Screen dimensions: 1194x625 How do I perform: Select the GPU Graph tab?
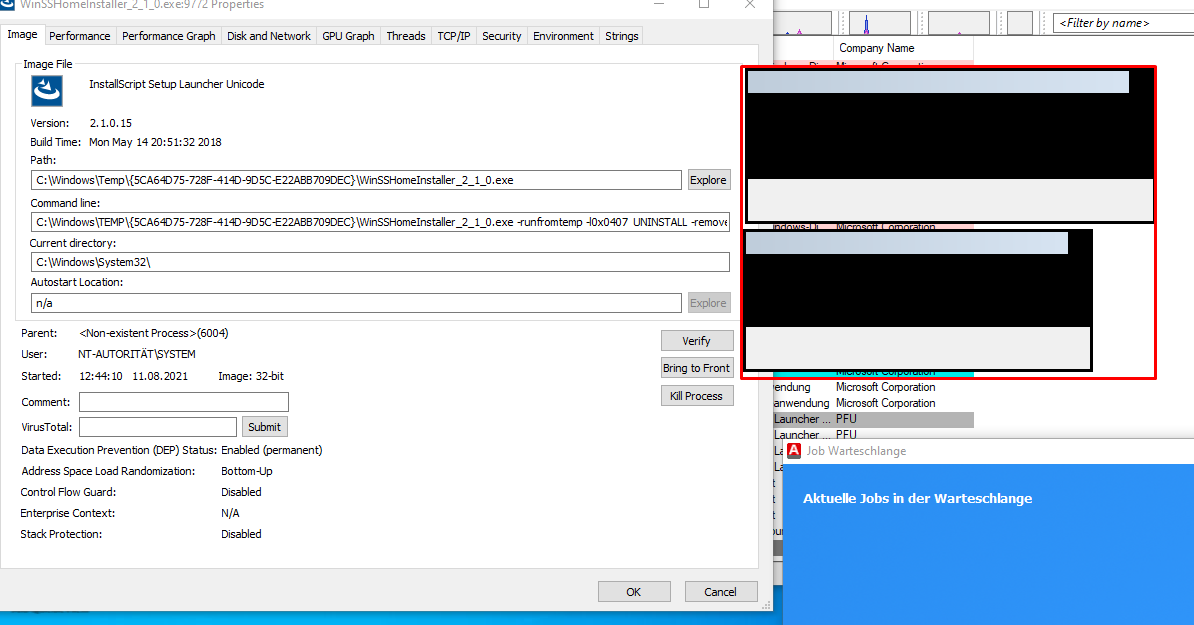348,36
